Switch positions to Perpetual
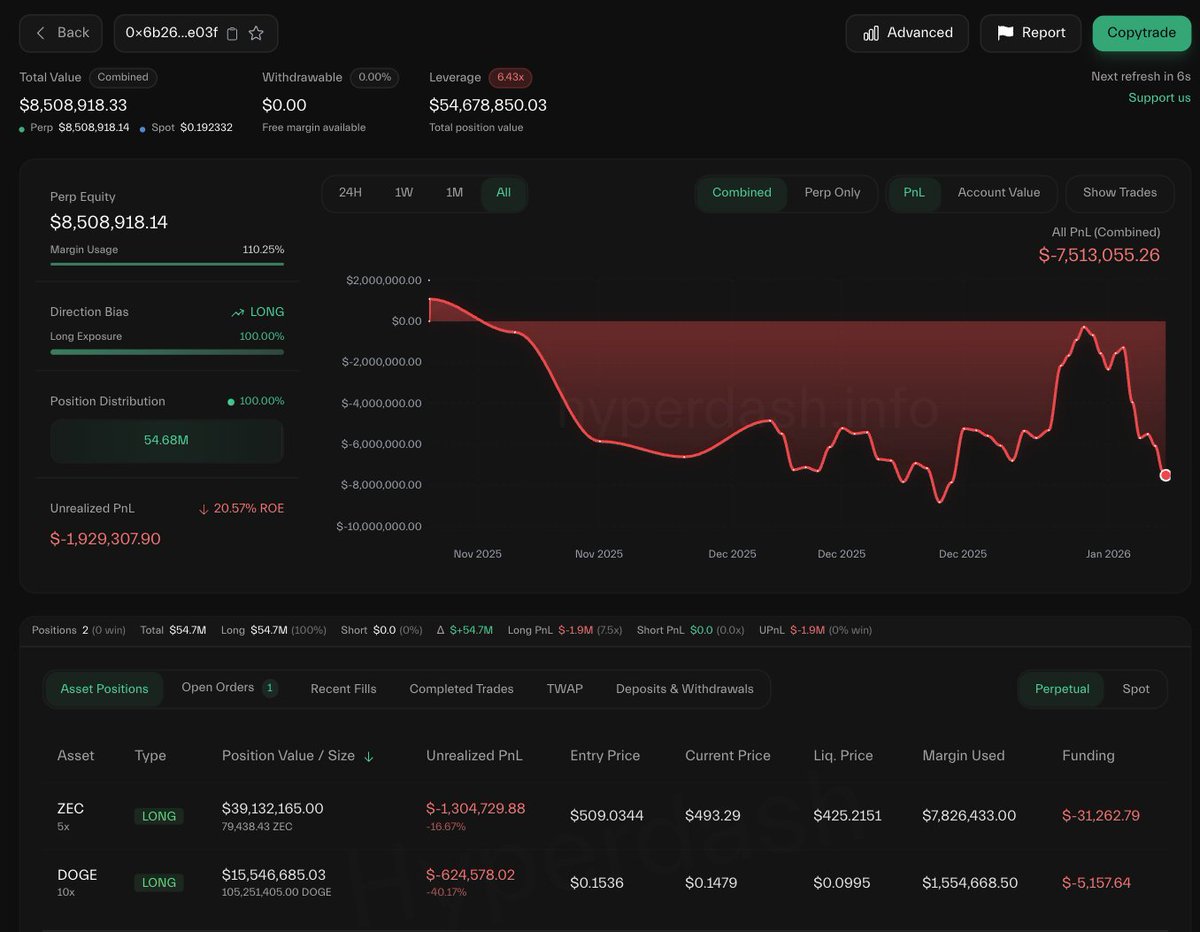Image resolution: width=1200 pixels, height=932 pixels. point(1062,689)
